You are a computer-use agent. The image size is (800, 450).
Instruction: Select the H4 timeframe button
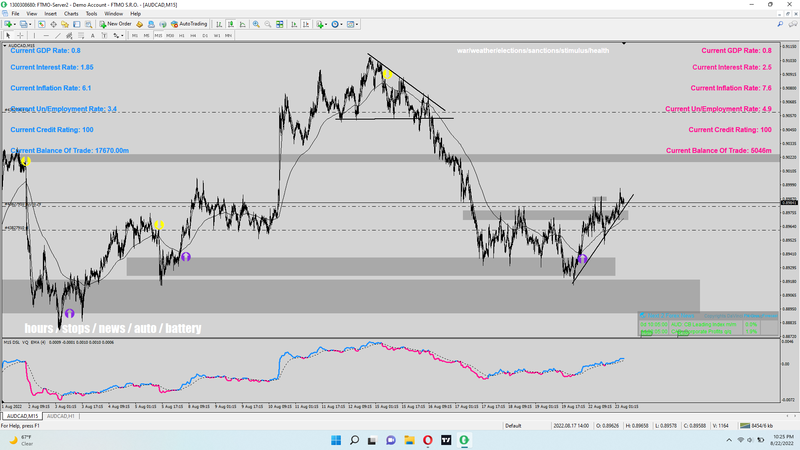coord(193,35)
